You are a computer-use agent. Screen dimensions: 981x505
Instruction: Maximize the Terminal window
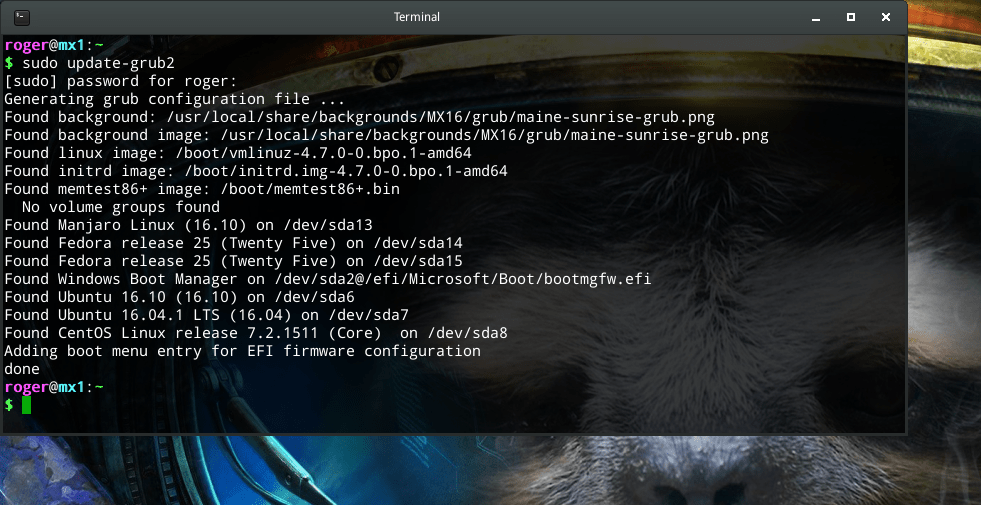coord(851,18)
